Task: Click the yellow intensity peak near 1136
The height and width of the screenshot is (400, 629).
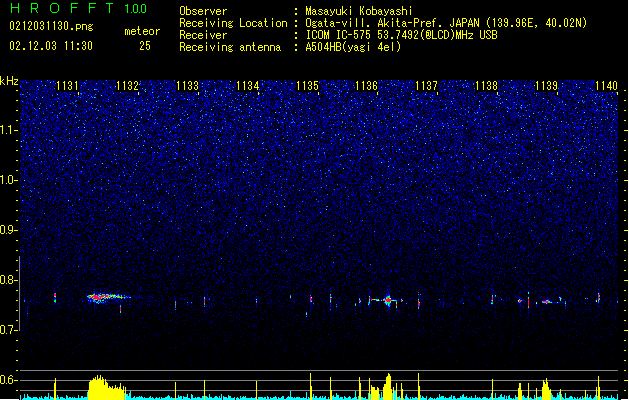Action: click(388, 387)
